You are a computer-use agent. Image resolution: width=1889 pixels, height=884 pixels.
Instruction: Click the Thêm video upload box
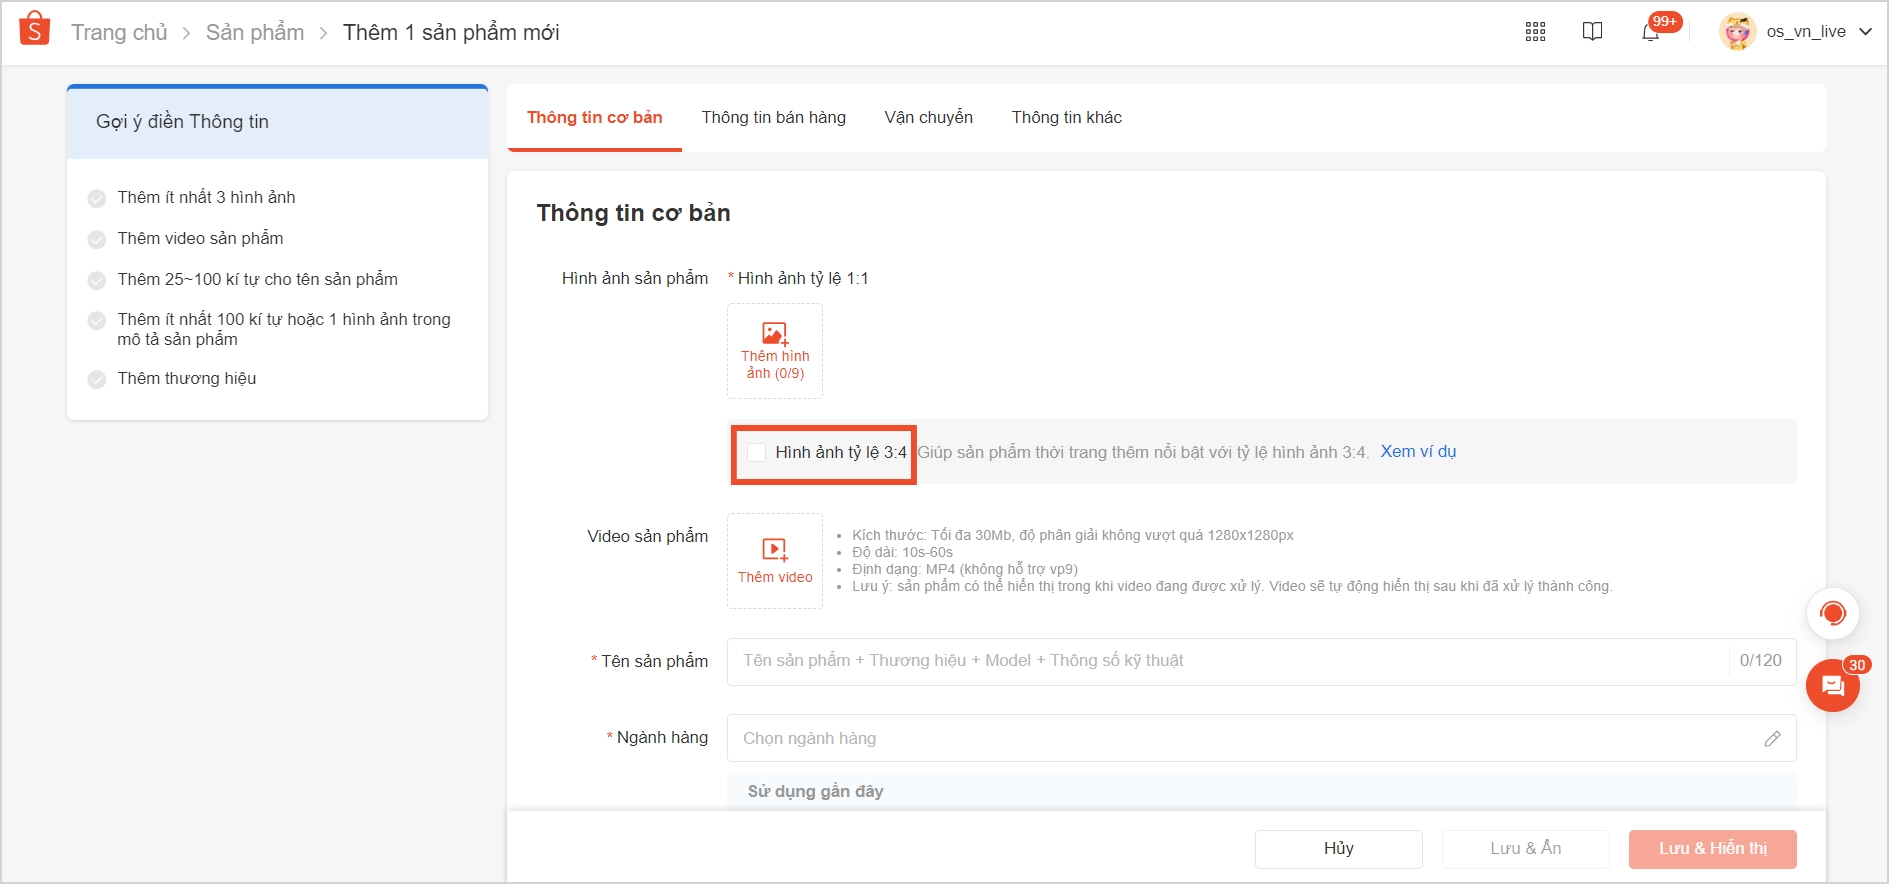pos(775,561)
